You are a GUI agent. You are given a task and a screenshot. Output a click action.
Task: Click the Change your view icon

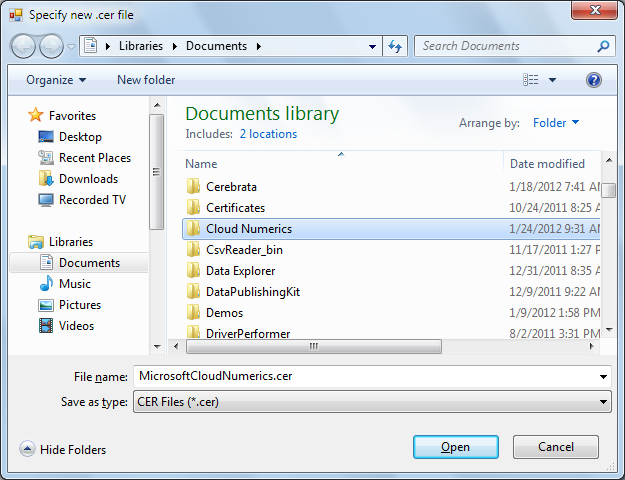pyautogui.click(x=531, y=80)
